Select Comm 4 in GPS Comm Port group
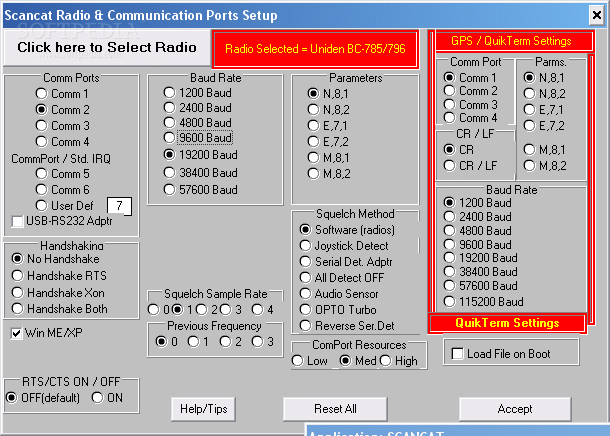 click(x=470, y=117)
